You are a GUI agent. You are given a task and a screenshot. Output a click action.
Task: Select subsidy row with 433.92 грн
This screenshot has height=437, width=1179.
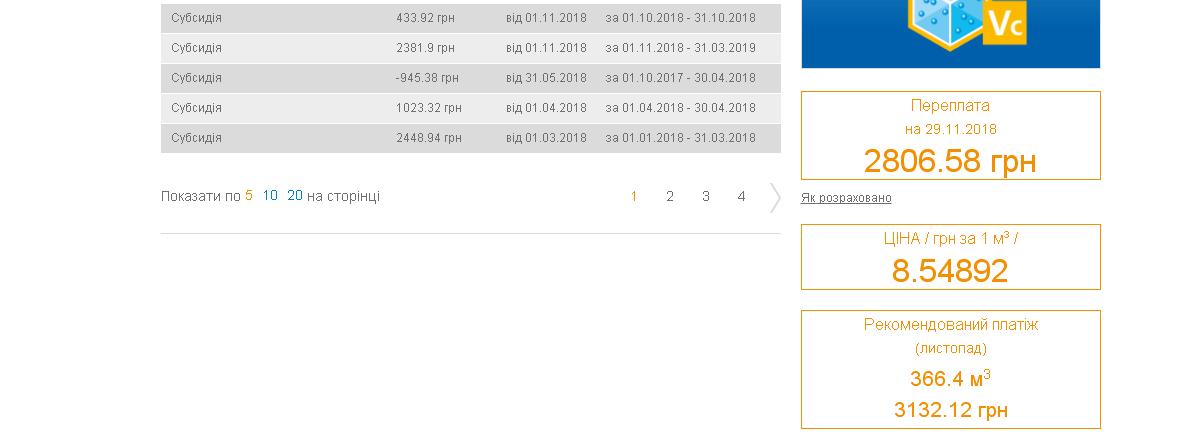[471, 18]
